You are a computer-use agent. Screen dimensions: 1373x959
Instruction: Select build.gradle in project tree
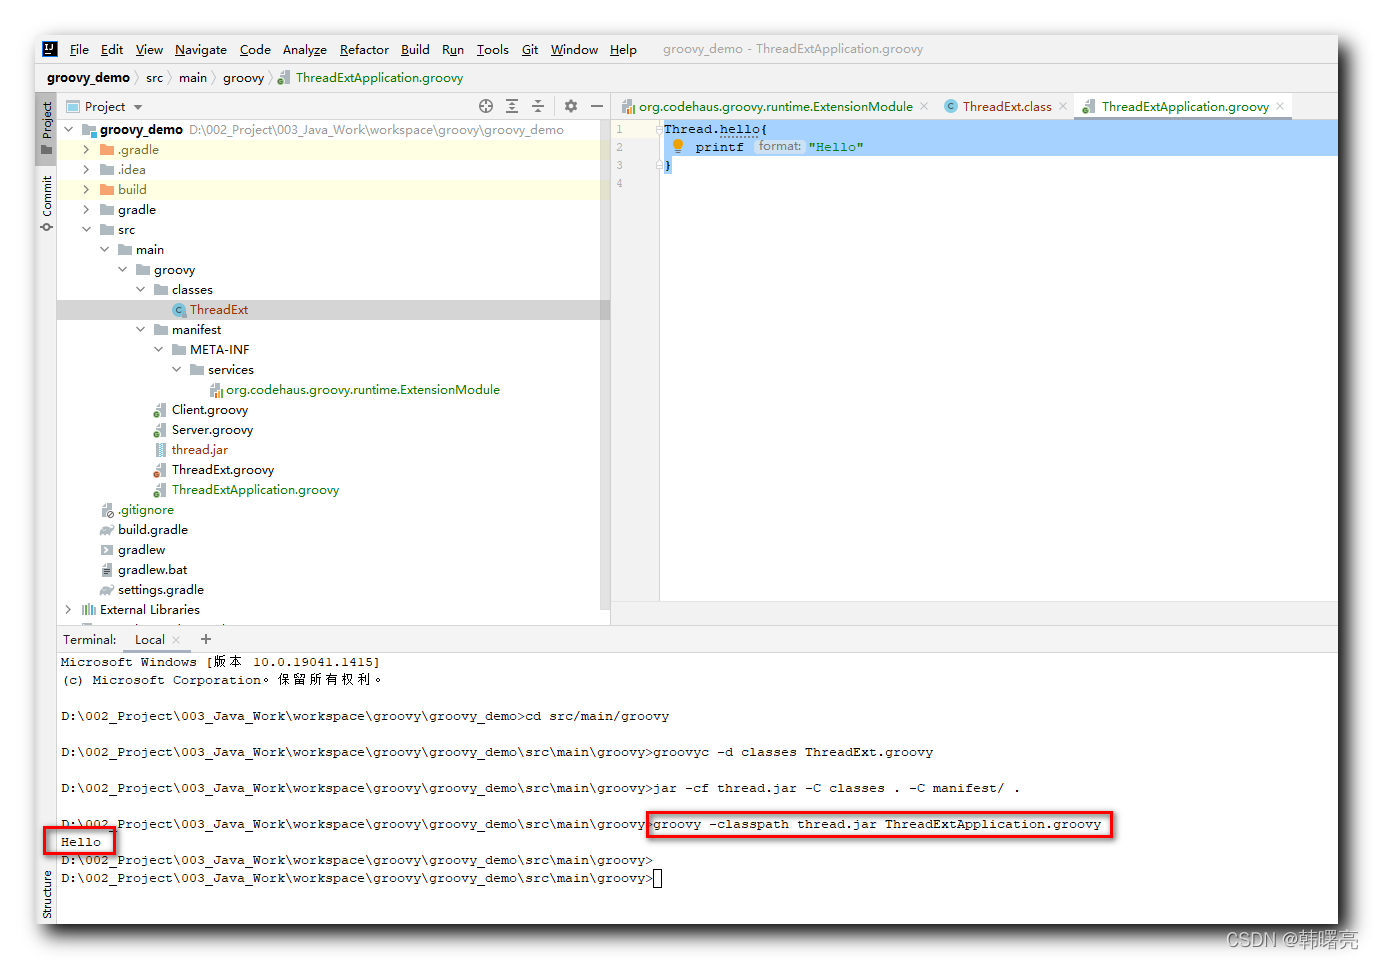[x=153, y=529]
